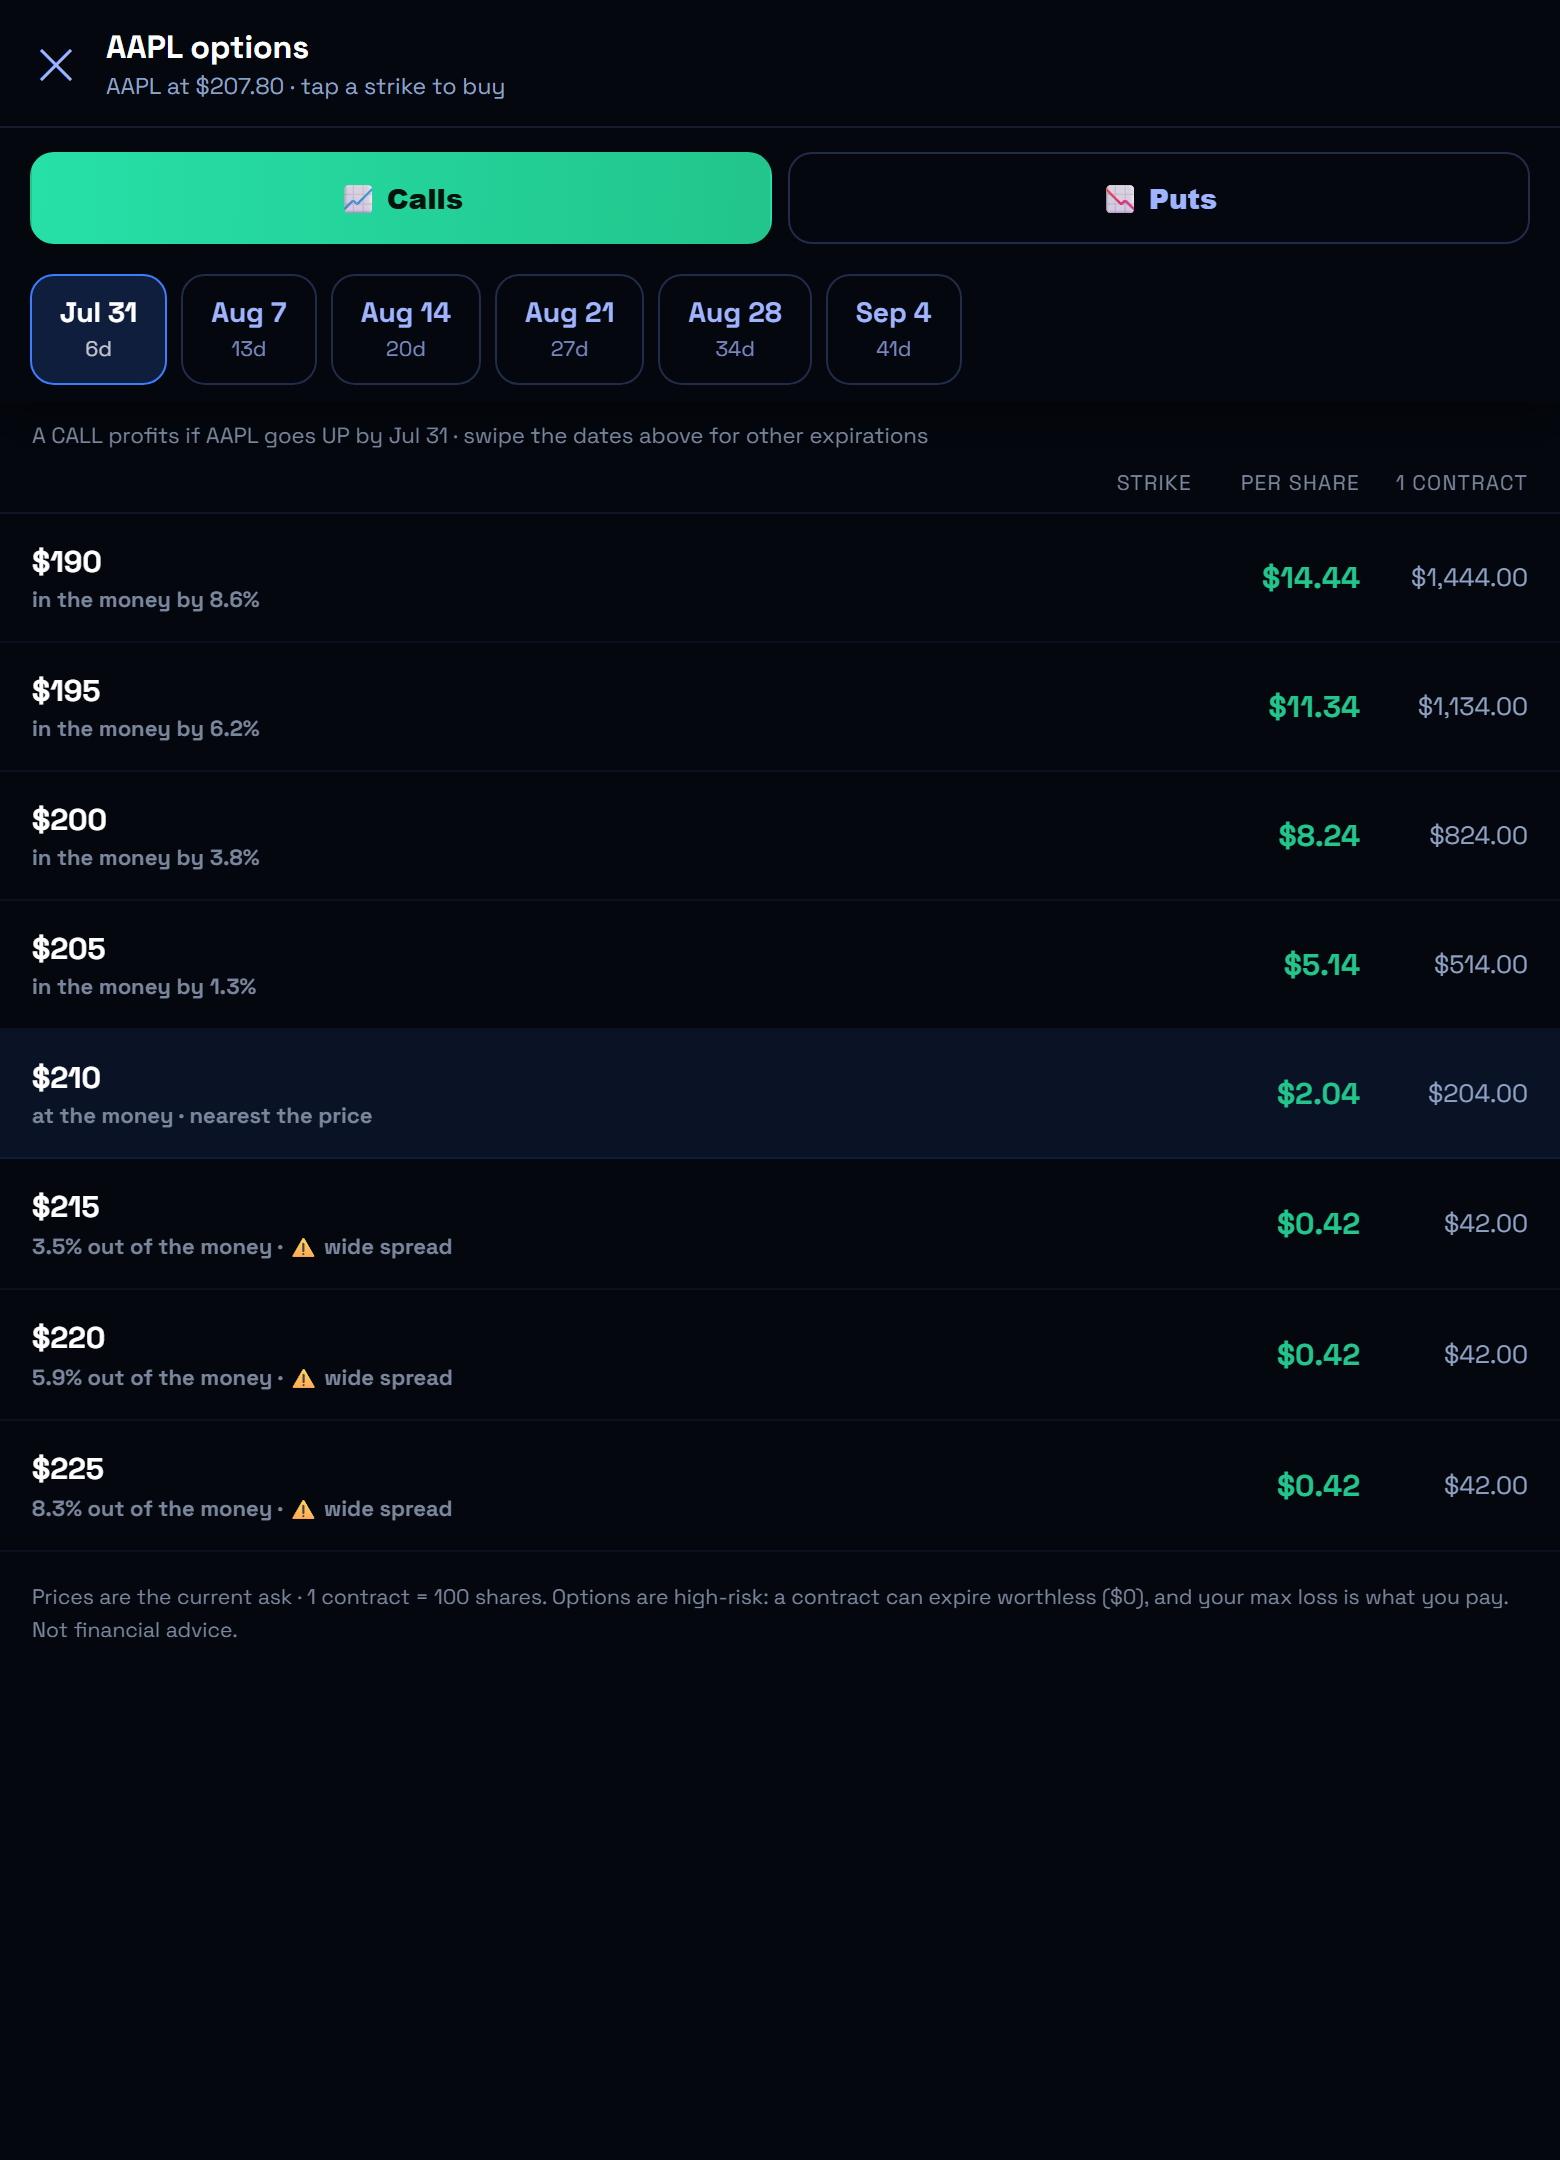Select the Jul 31 expiration
Image resolution: width=1560 pixels, height=2160 pixels.
coord(98,329)
